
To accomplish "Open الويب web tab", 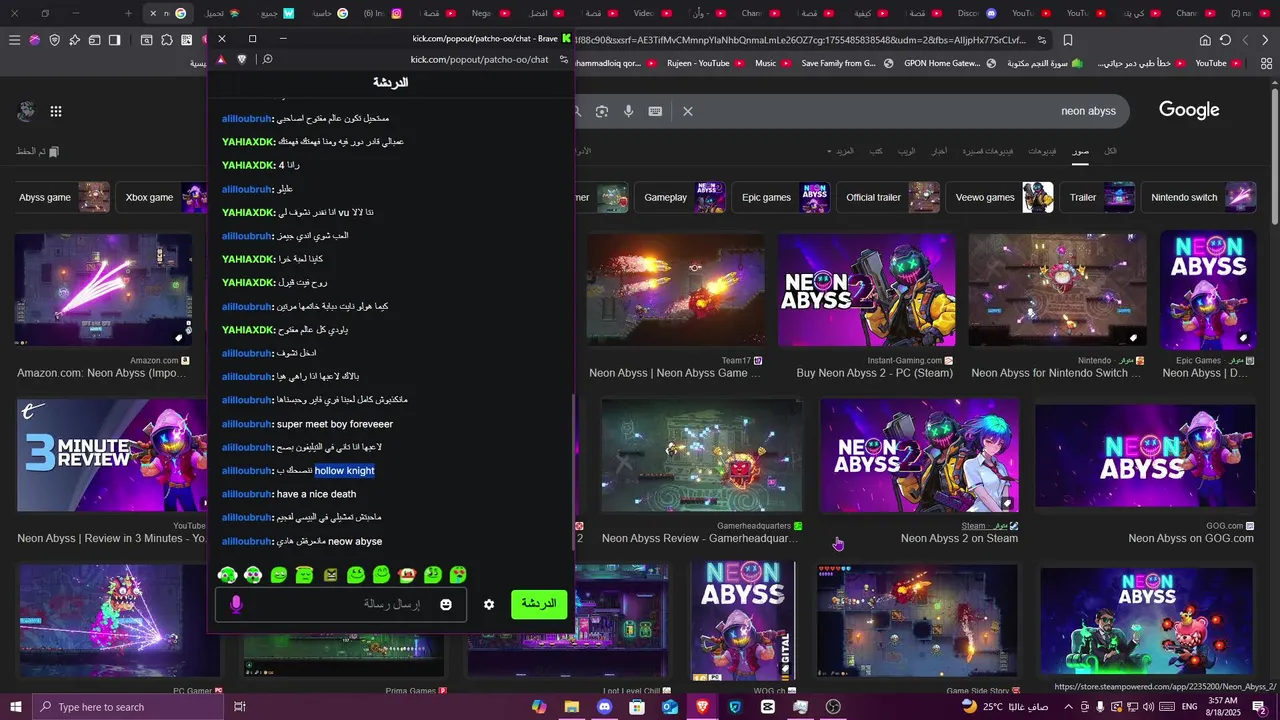I will click(906, 151).
